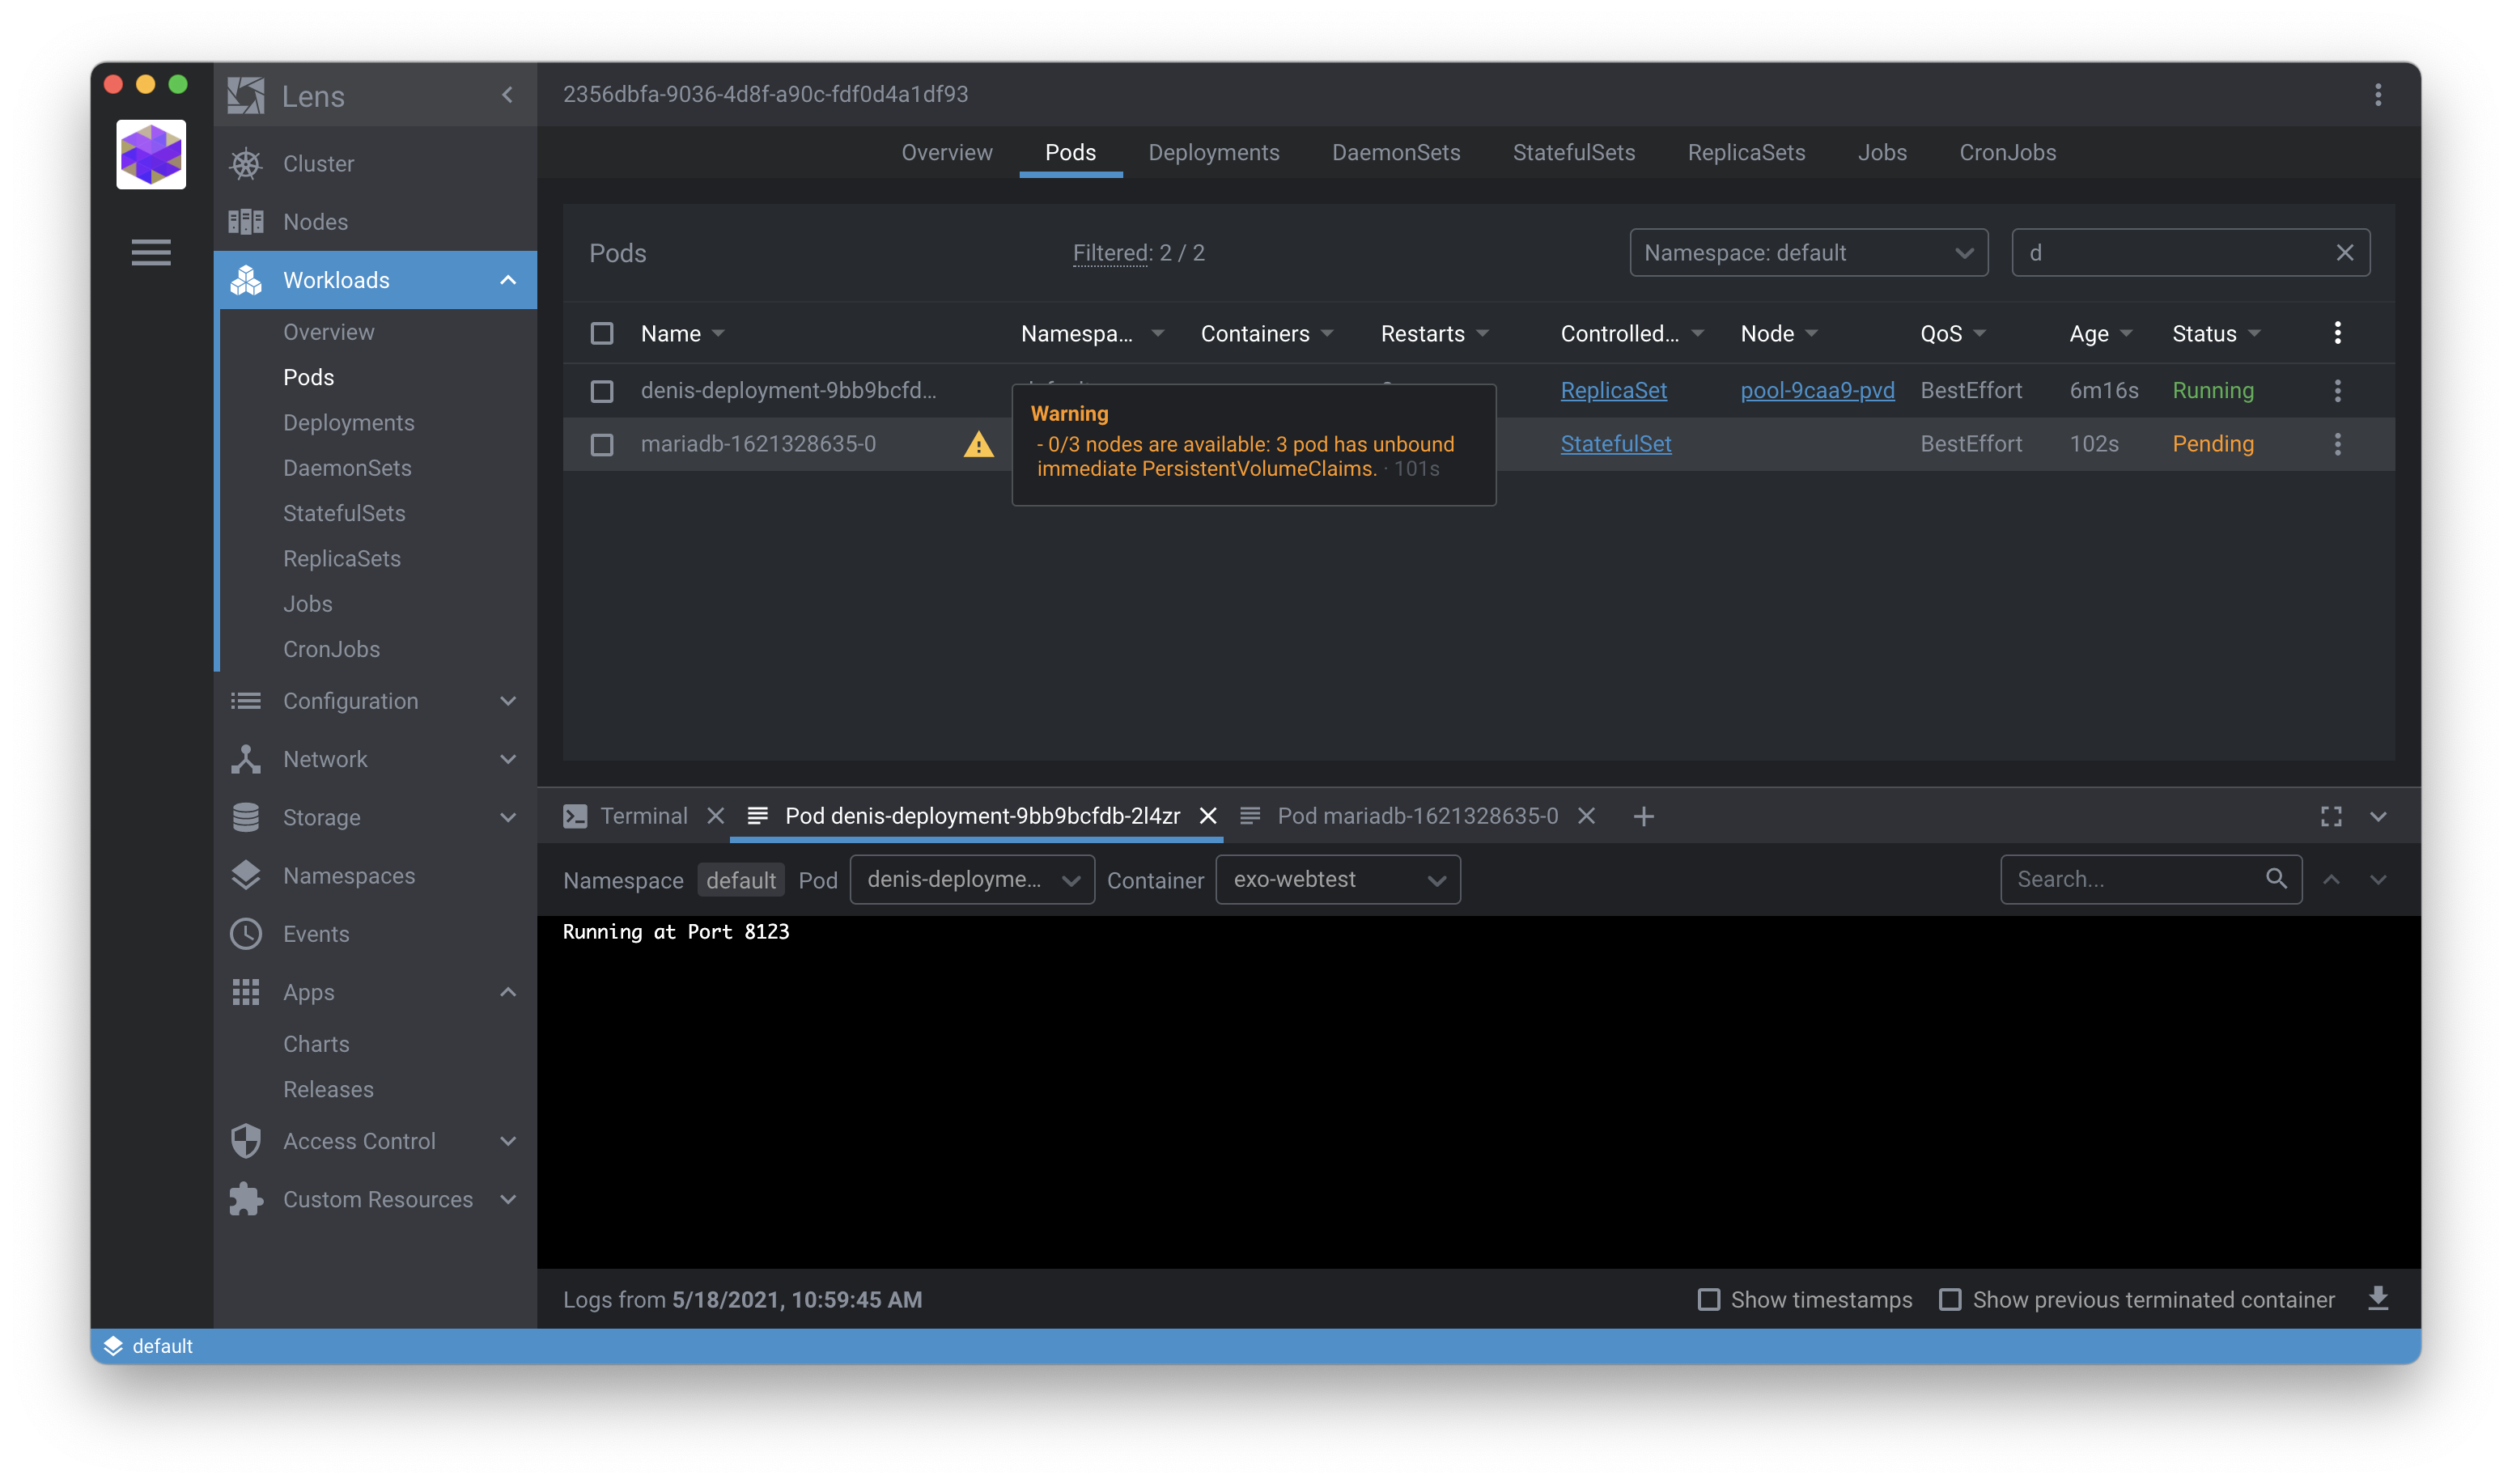2512x1484 pixels.
Task: Enable Show timestamps
Action: 1709,1300
